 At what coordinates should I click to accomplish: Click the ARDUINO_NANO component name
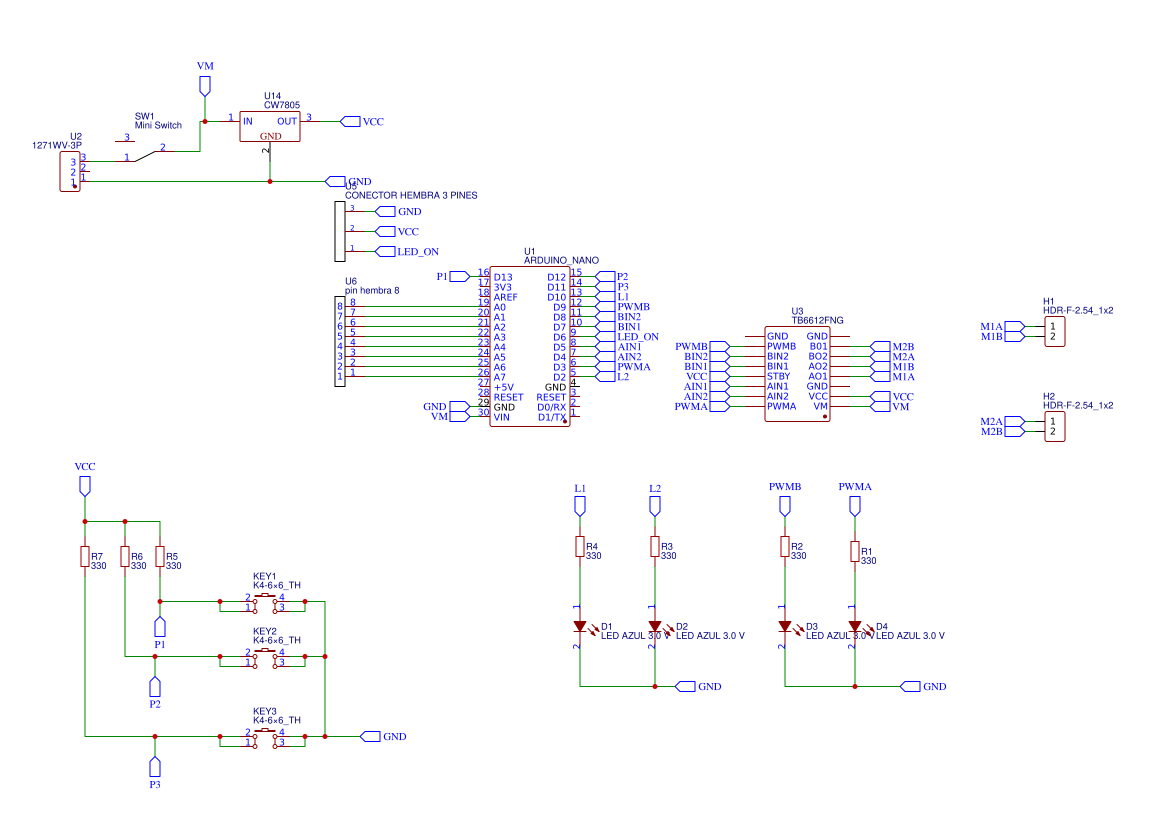561,260
